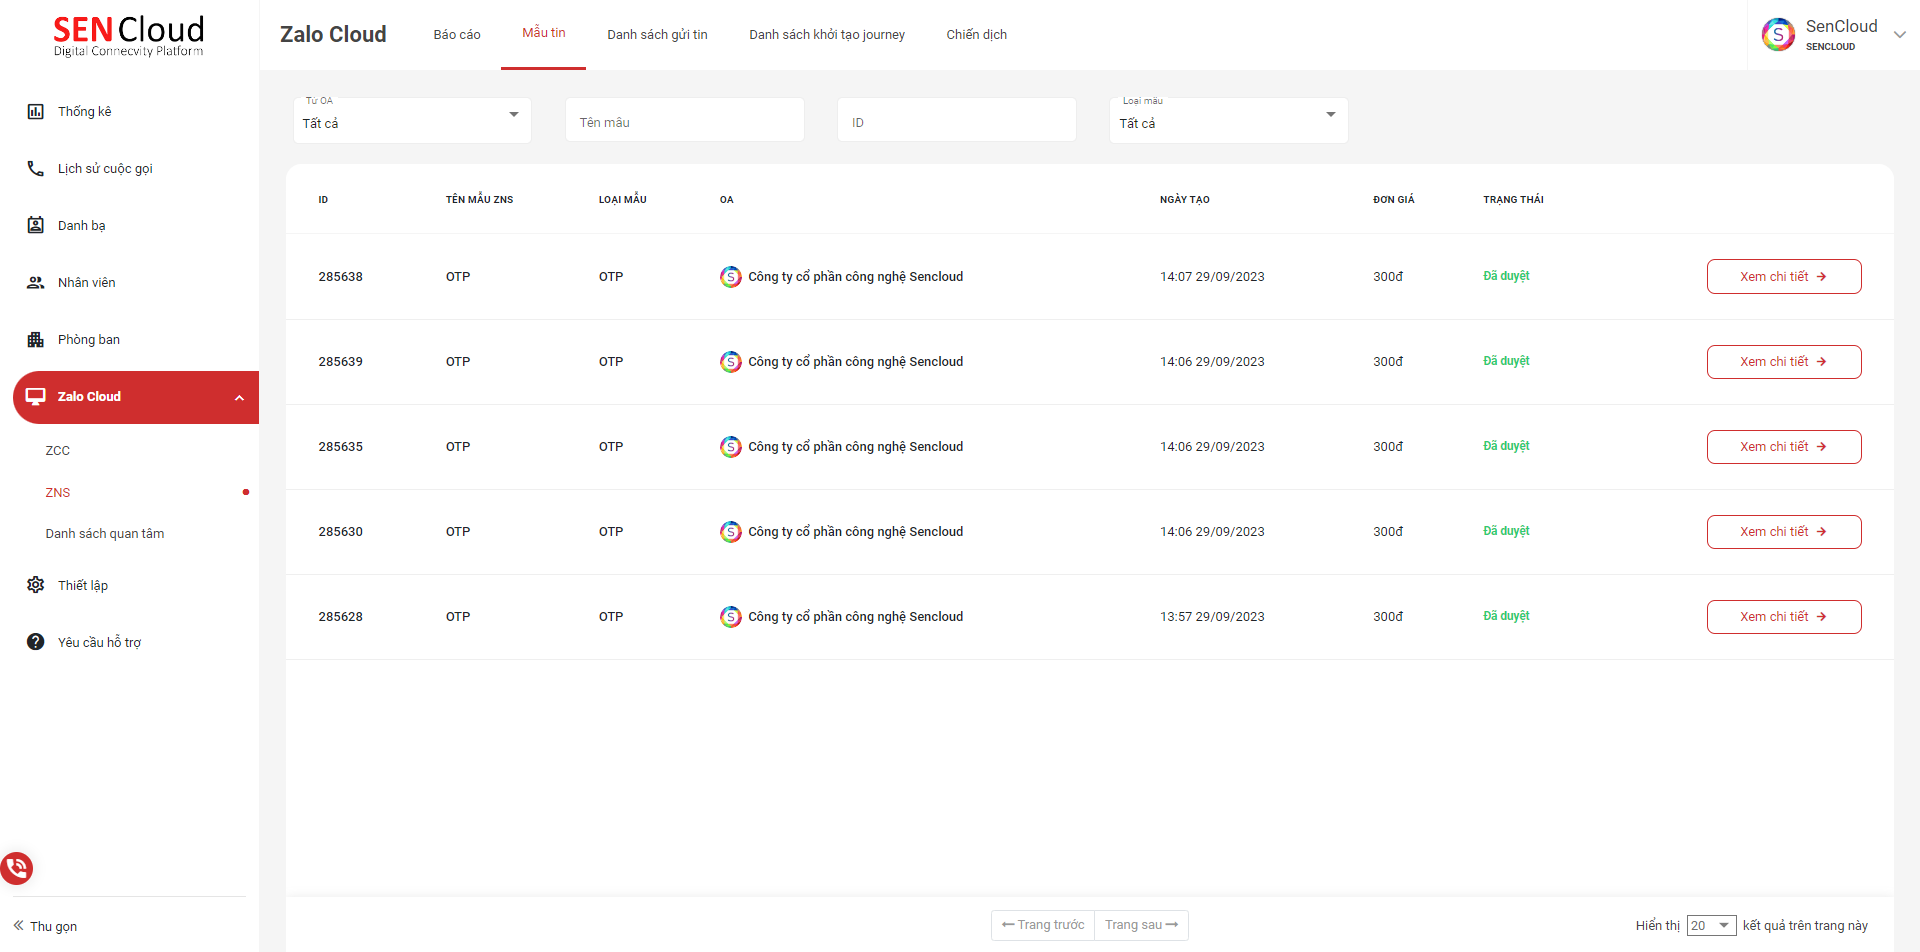Expand the SenCloud account menu chevron
This screenshot has height=952, width=1920.
tap(1899, 35)
